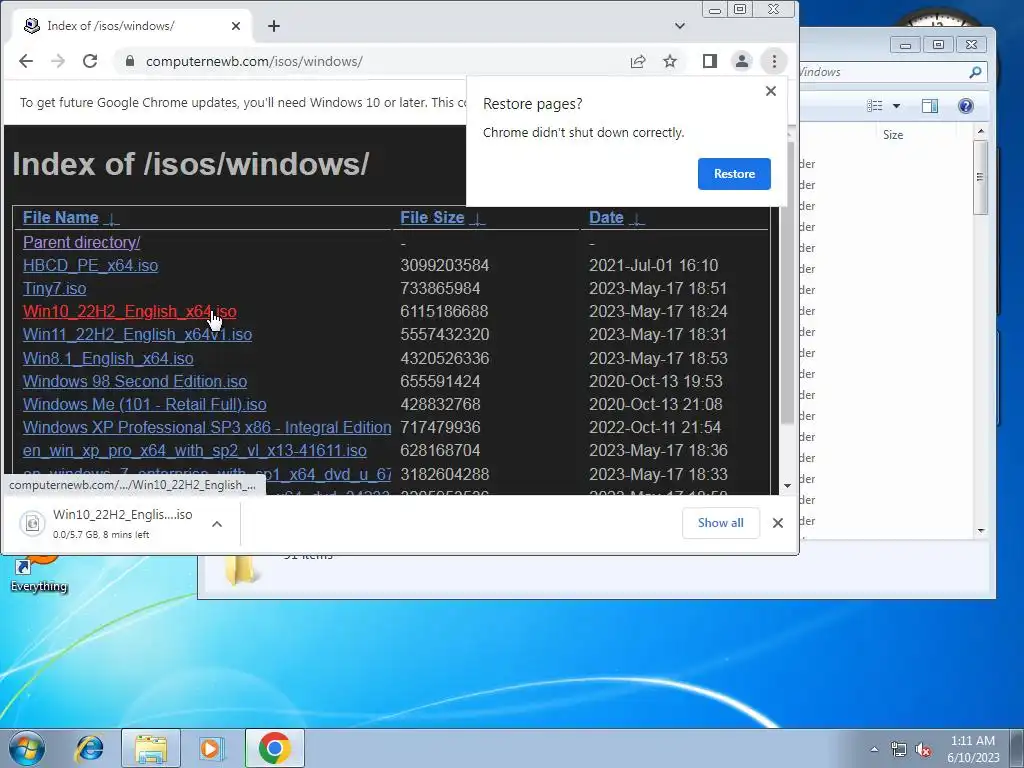
Task: Open the Chrome profile avatar
Action: click(x=742, y=61)
